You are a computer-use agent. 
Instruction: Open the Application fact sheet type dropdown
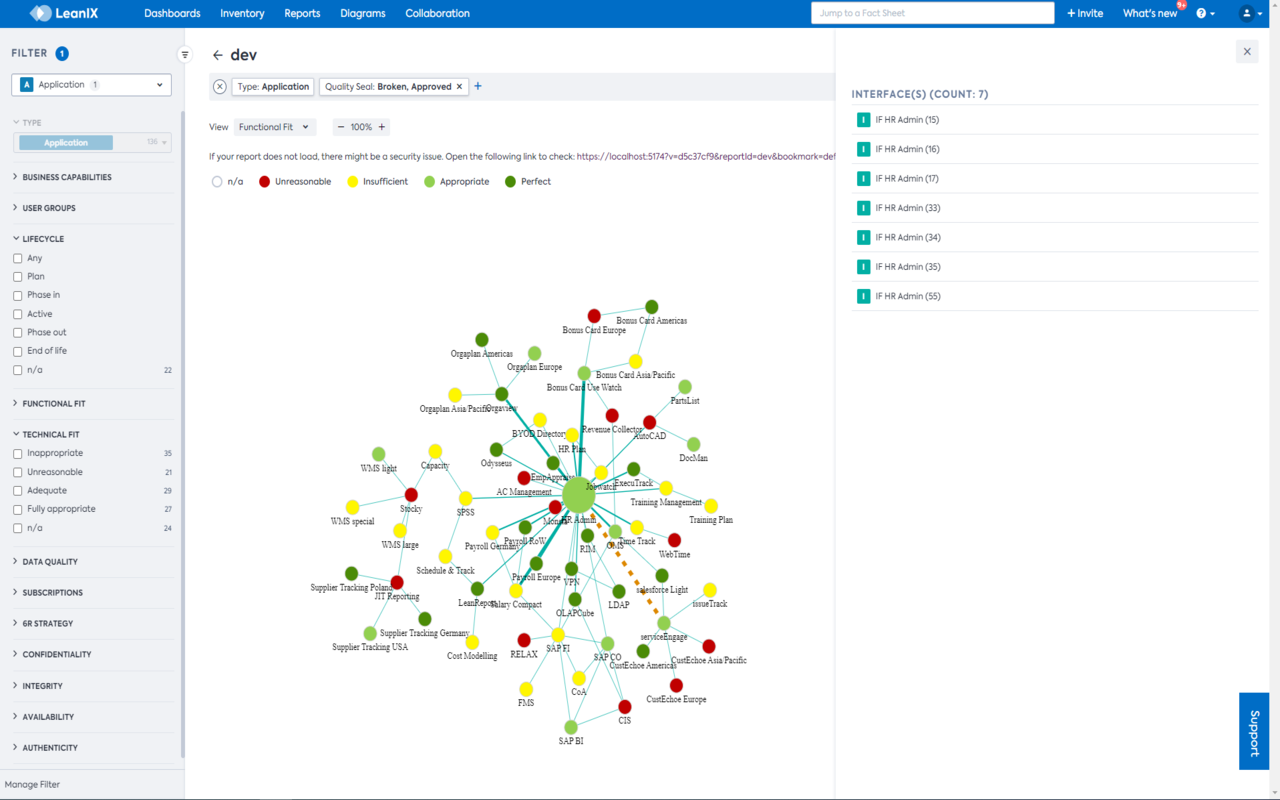91,85
